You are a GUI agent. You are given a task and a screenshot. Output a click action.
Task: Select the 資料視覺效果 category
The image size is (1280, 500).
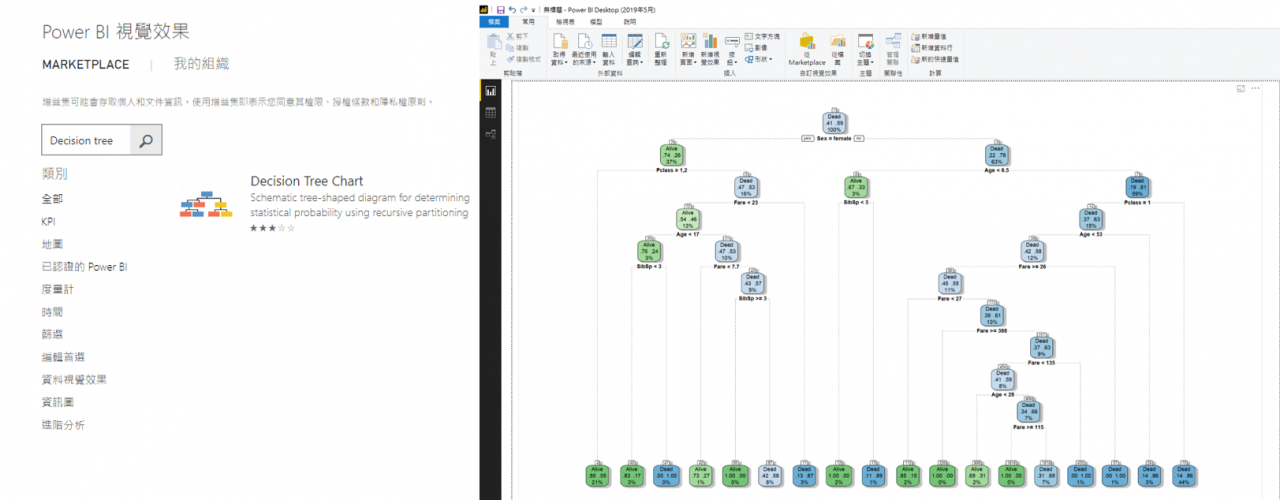pos(74,379)
